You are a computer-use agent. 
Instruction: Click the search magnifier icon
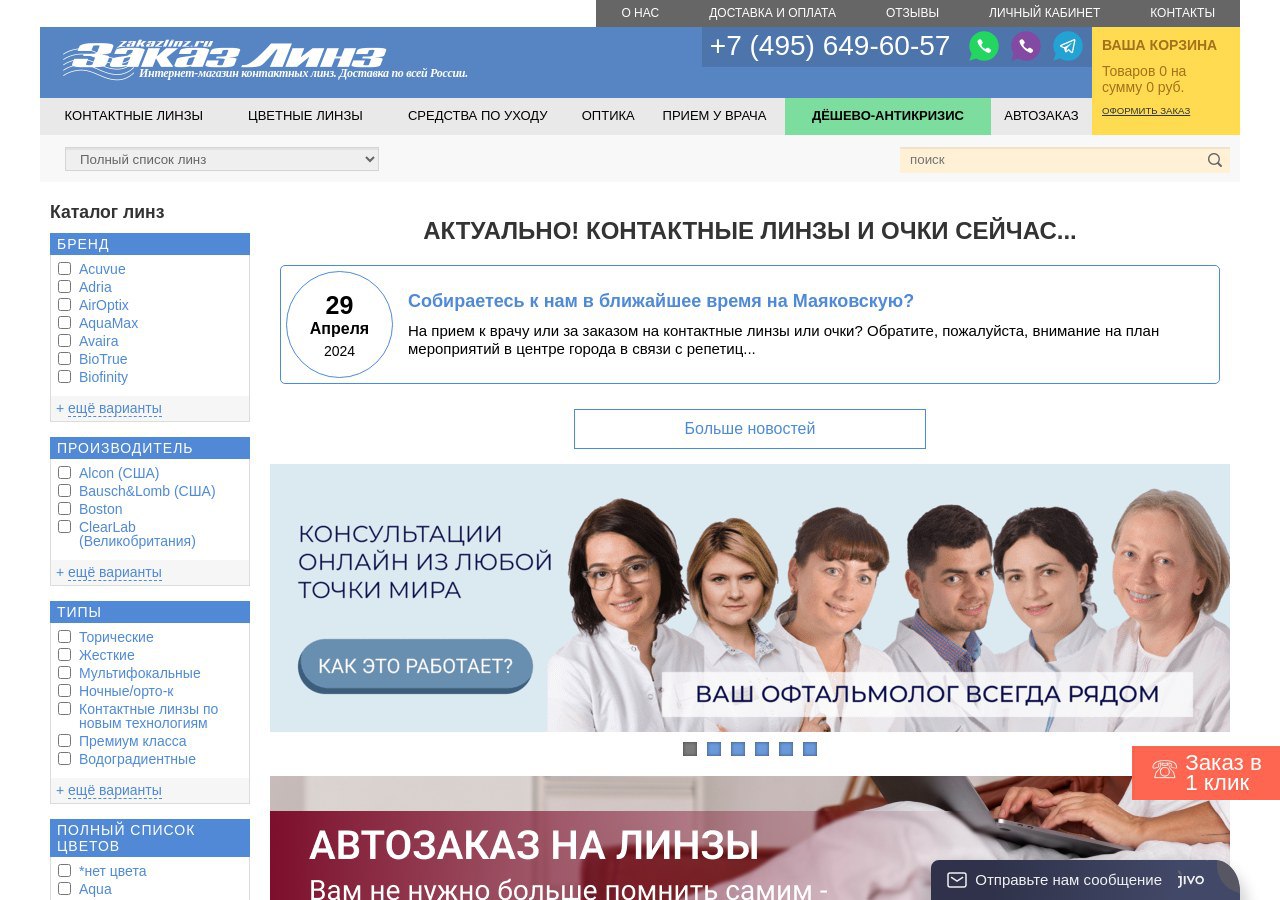click(x=1214, y=160)
